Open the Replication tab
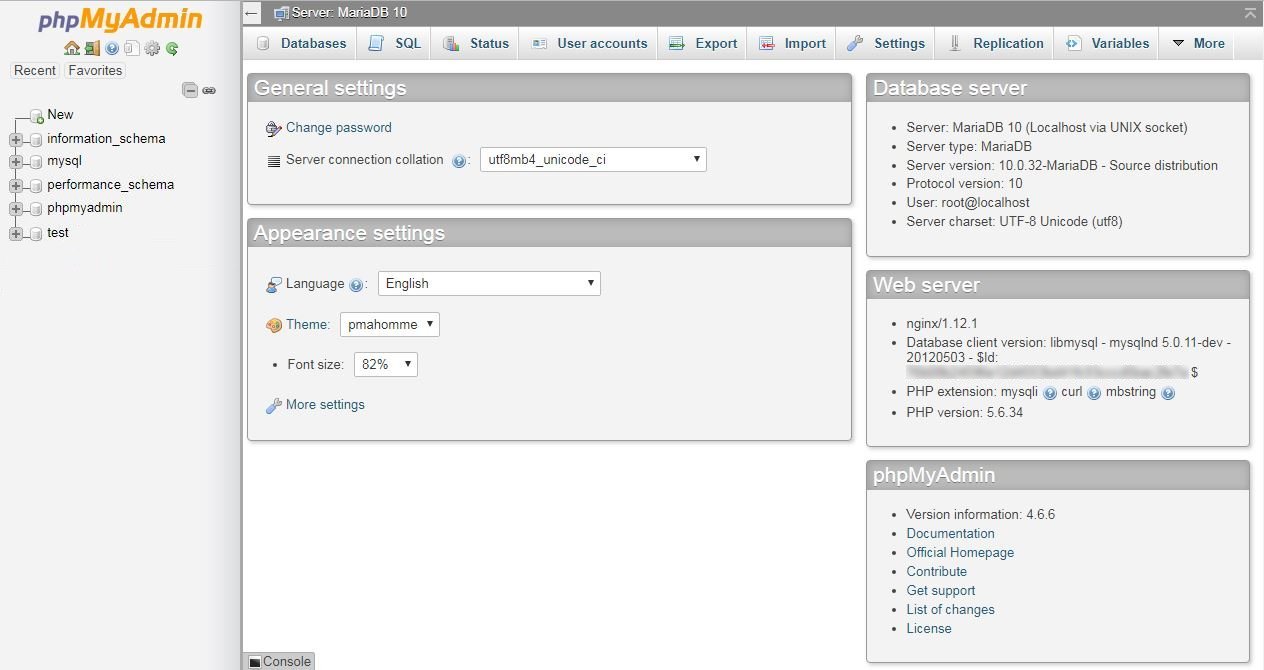 coord(995,43)
